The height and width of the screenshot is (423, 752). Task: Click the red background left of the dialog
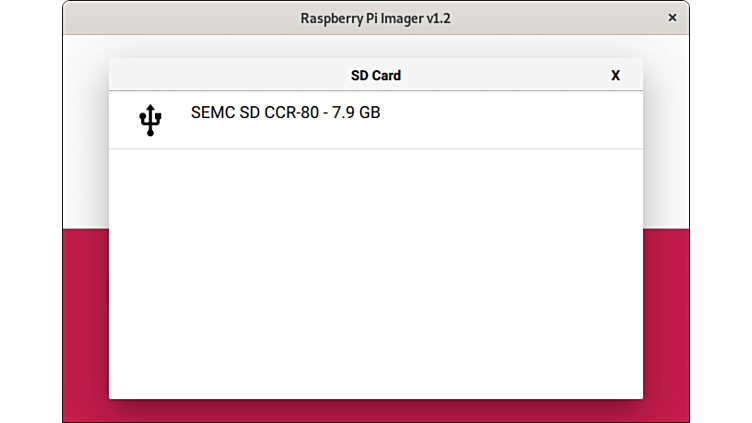point(86,320)
